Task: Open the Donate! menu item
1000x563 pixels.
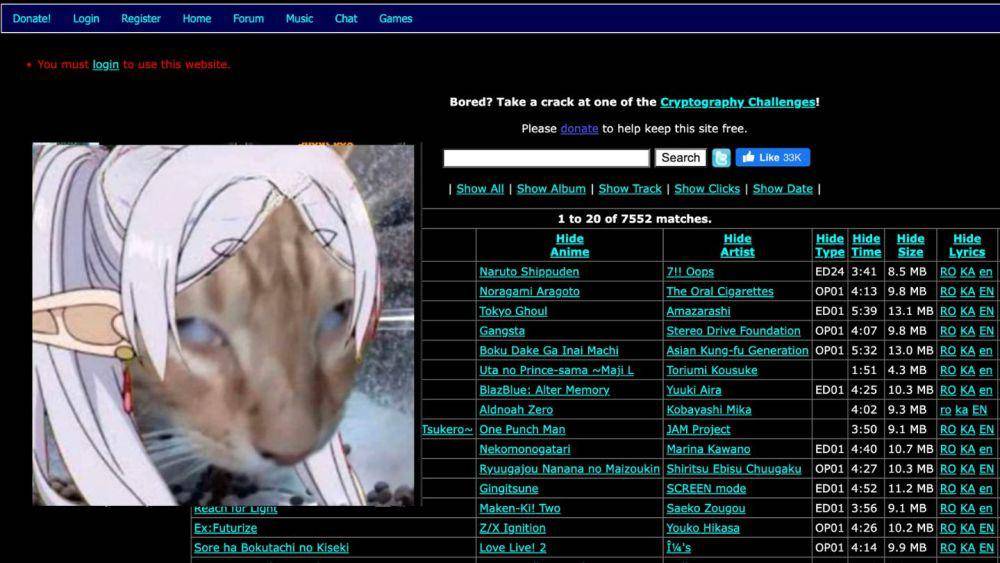Action: coord(31,18)
